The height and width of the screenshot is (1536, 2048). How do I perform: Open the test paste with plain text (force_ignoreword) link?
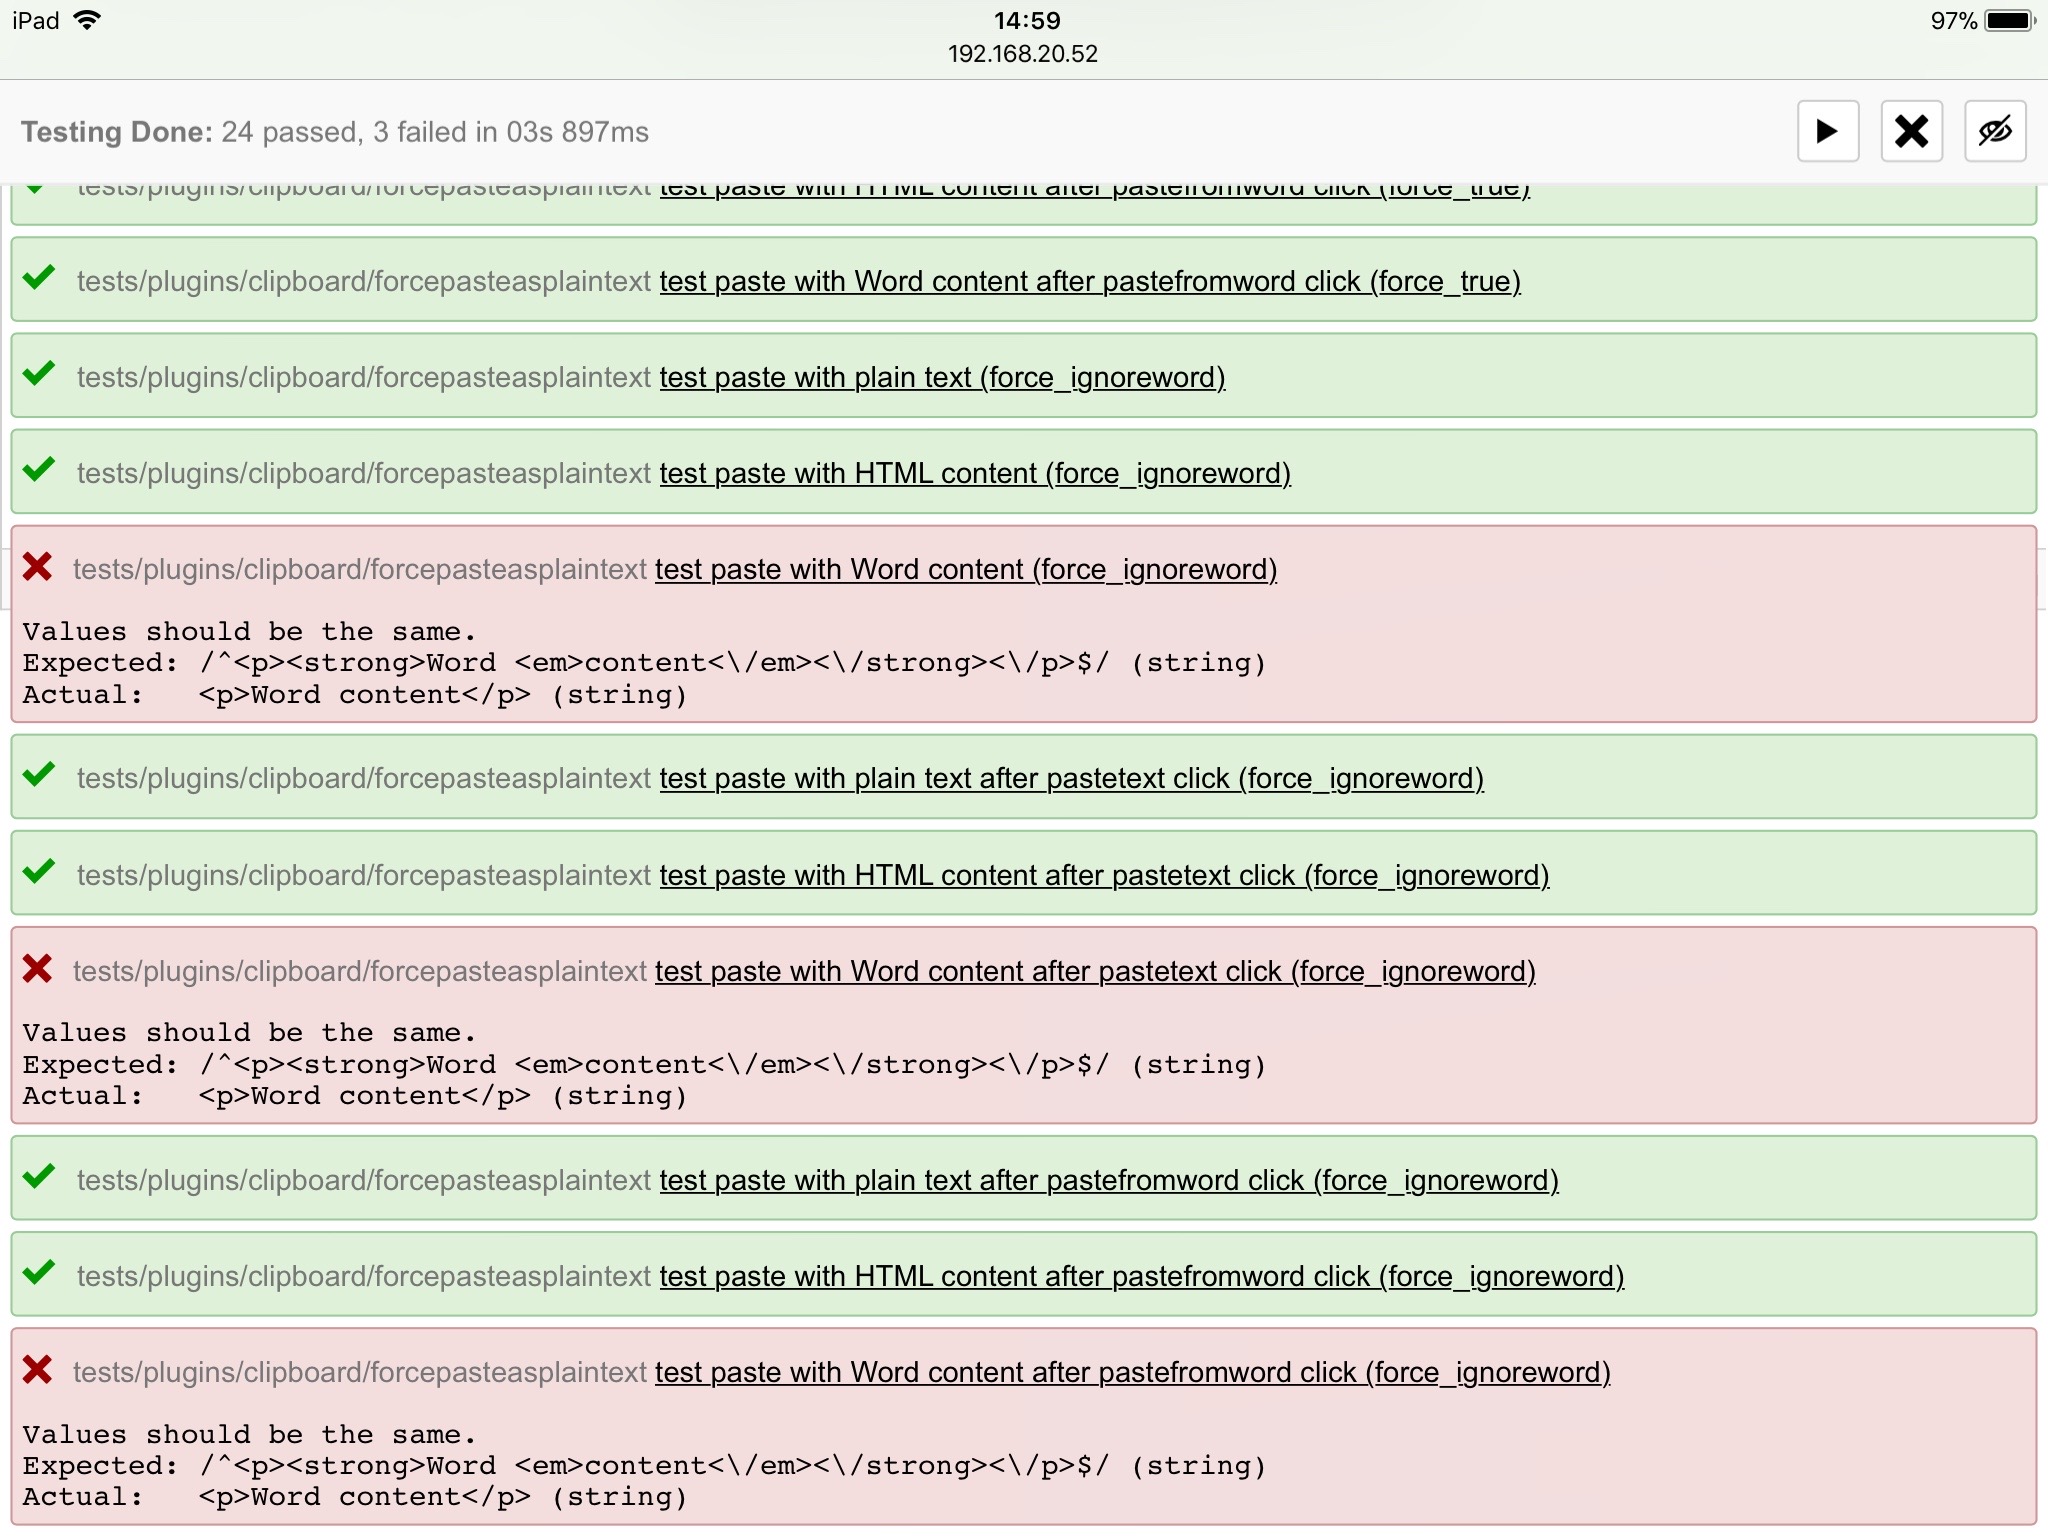(x=942, y=377)
